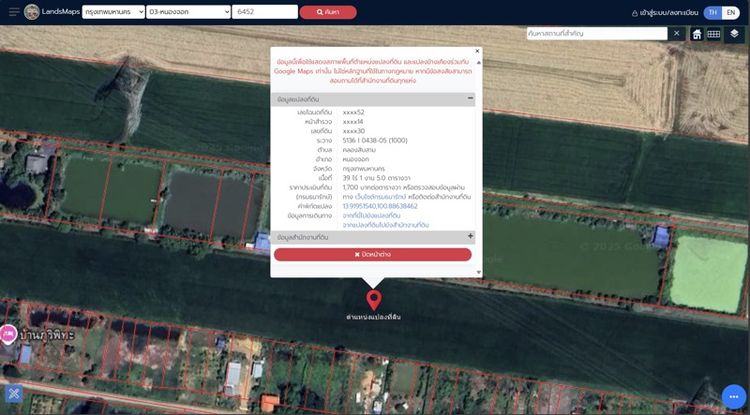The width and height of the screenshot is (750, 415).
Task: Switch language to TH
Action: 712,12
